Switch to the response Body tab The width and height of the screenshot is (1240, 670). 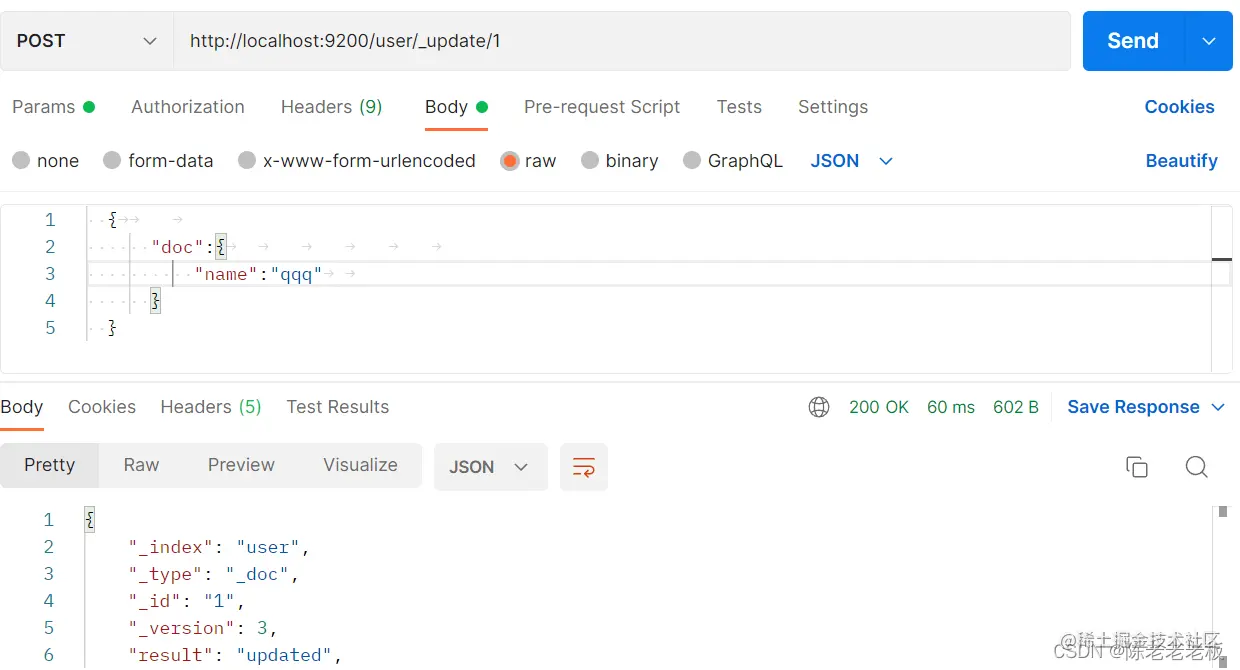tap(22, 407)
